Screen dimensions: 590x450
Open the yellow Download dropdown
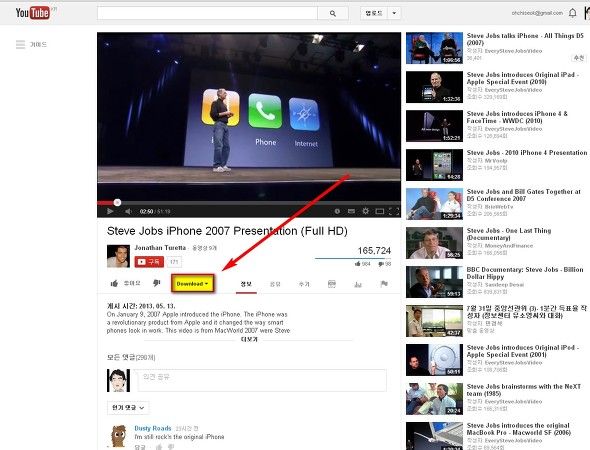click(x=193, y=284)
